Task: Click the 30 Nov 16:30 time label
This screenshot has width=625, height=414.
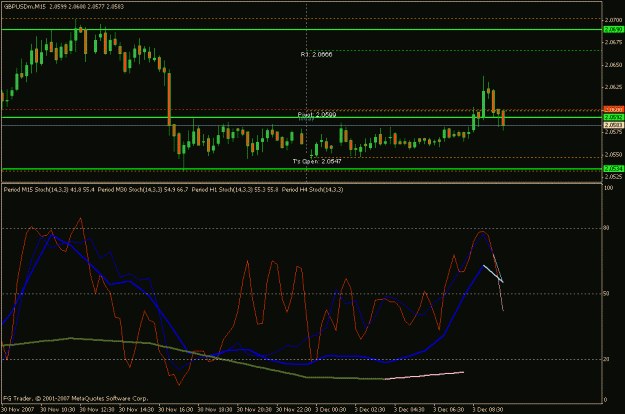Action: coord(176,410)
